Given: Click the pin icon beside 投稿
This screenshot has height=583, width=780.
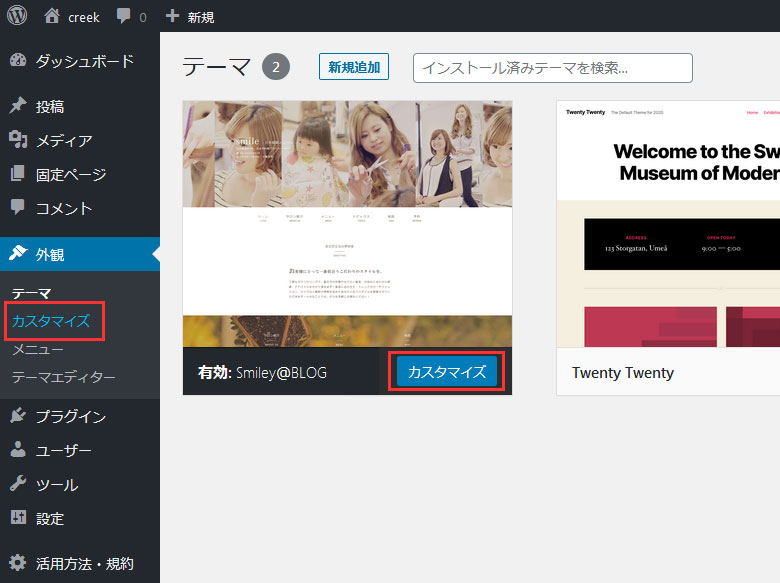Looking at the screenshot, I should click(18, 106).
